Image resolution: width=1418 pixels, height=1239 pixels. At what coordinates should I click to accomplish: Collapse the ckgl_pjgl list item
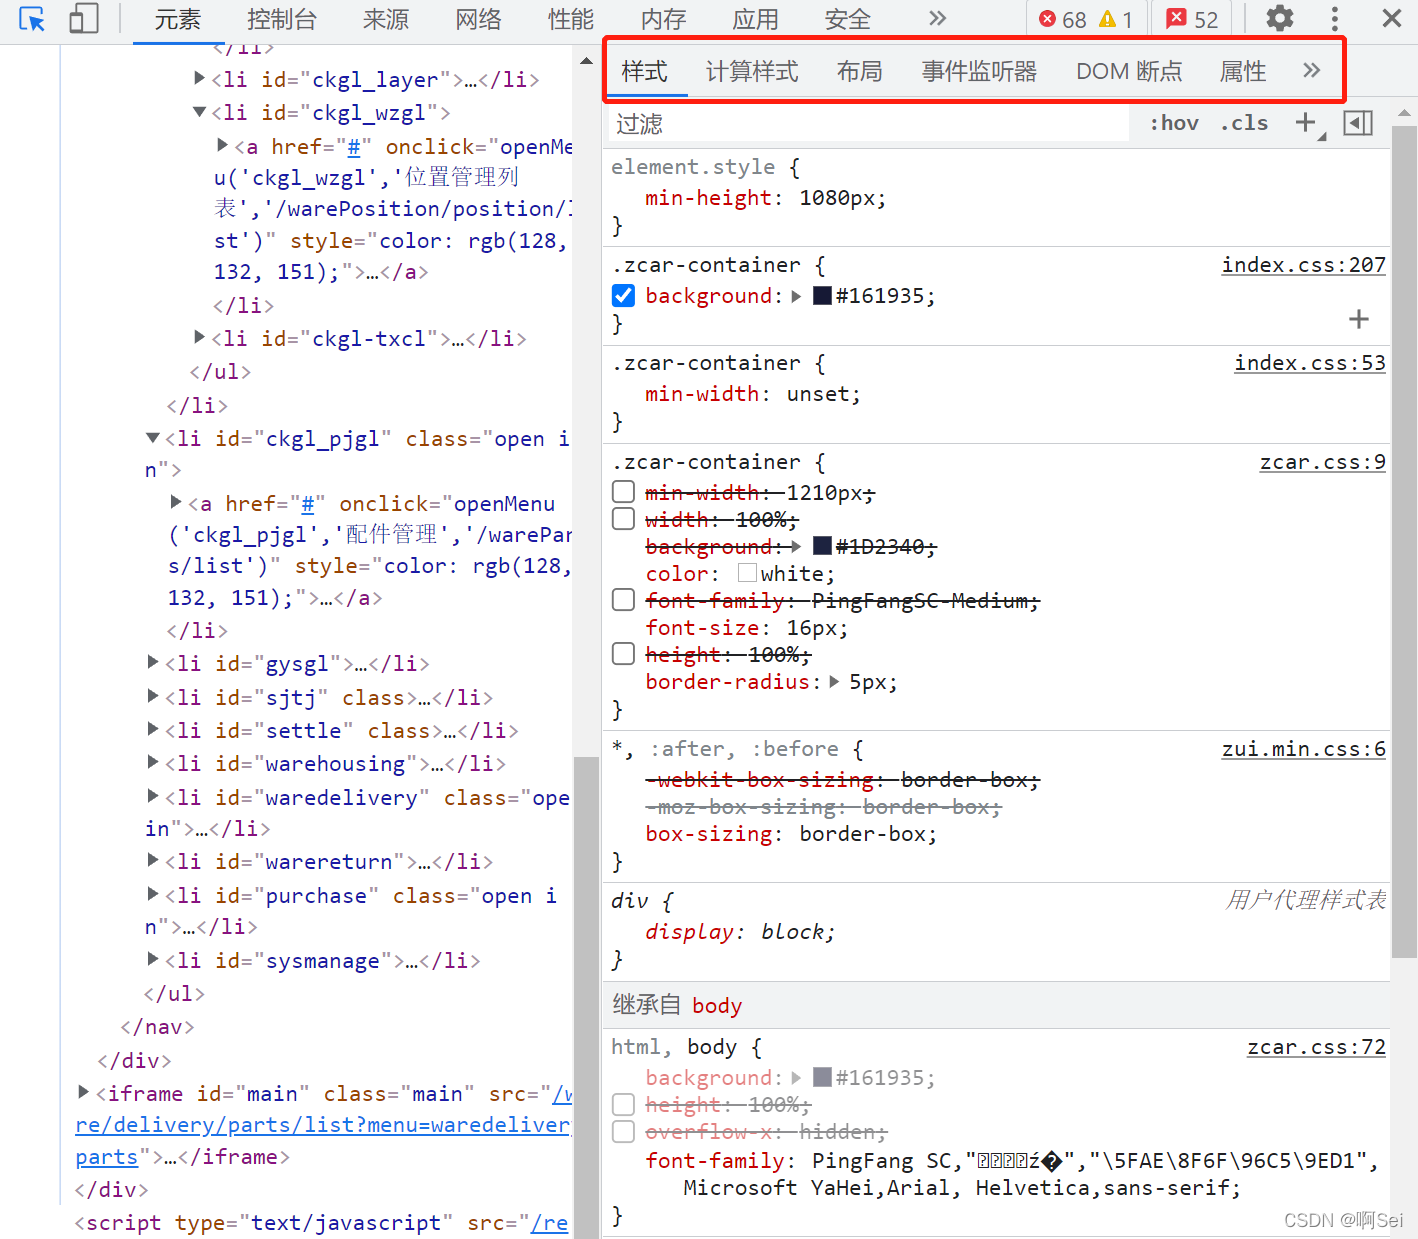click(153, 437)
